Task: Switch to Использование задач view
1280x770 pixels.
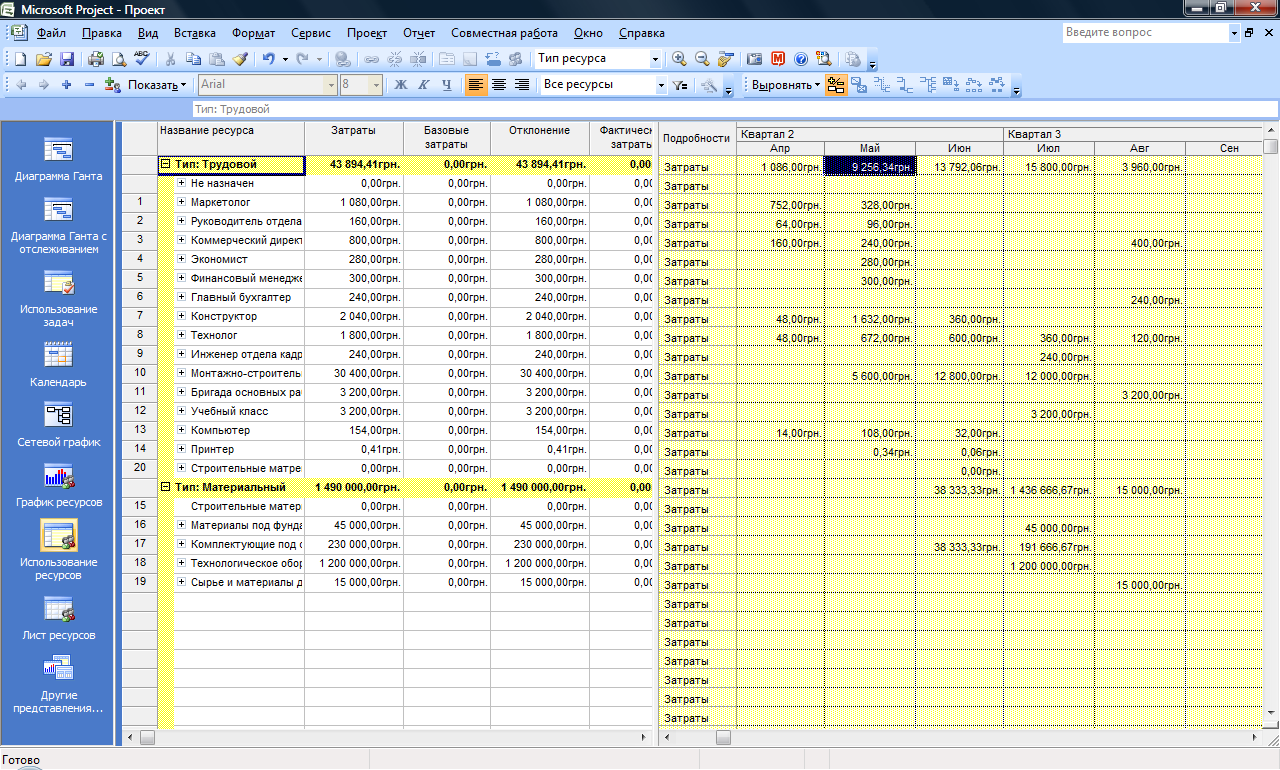Action: pos(58,298)
